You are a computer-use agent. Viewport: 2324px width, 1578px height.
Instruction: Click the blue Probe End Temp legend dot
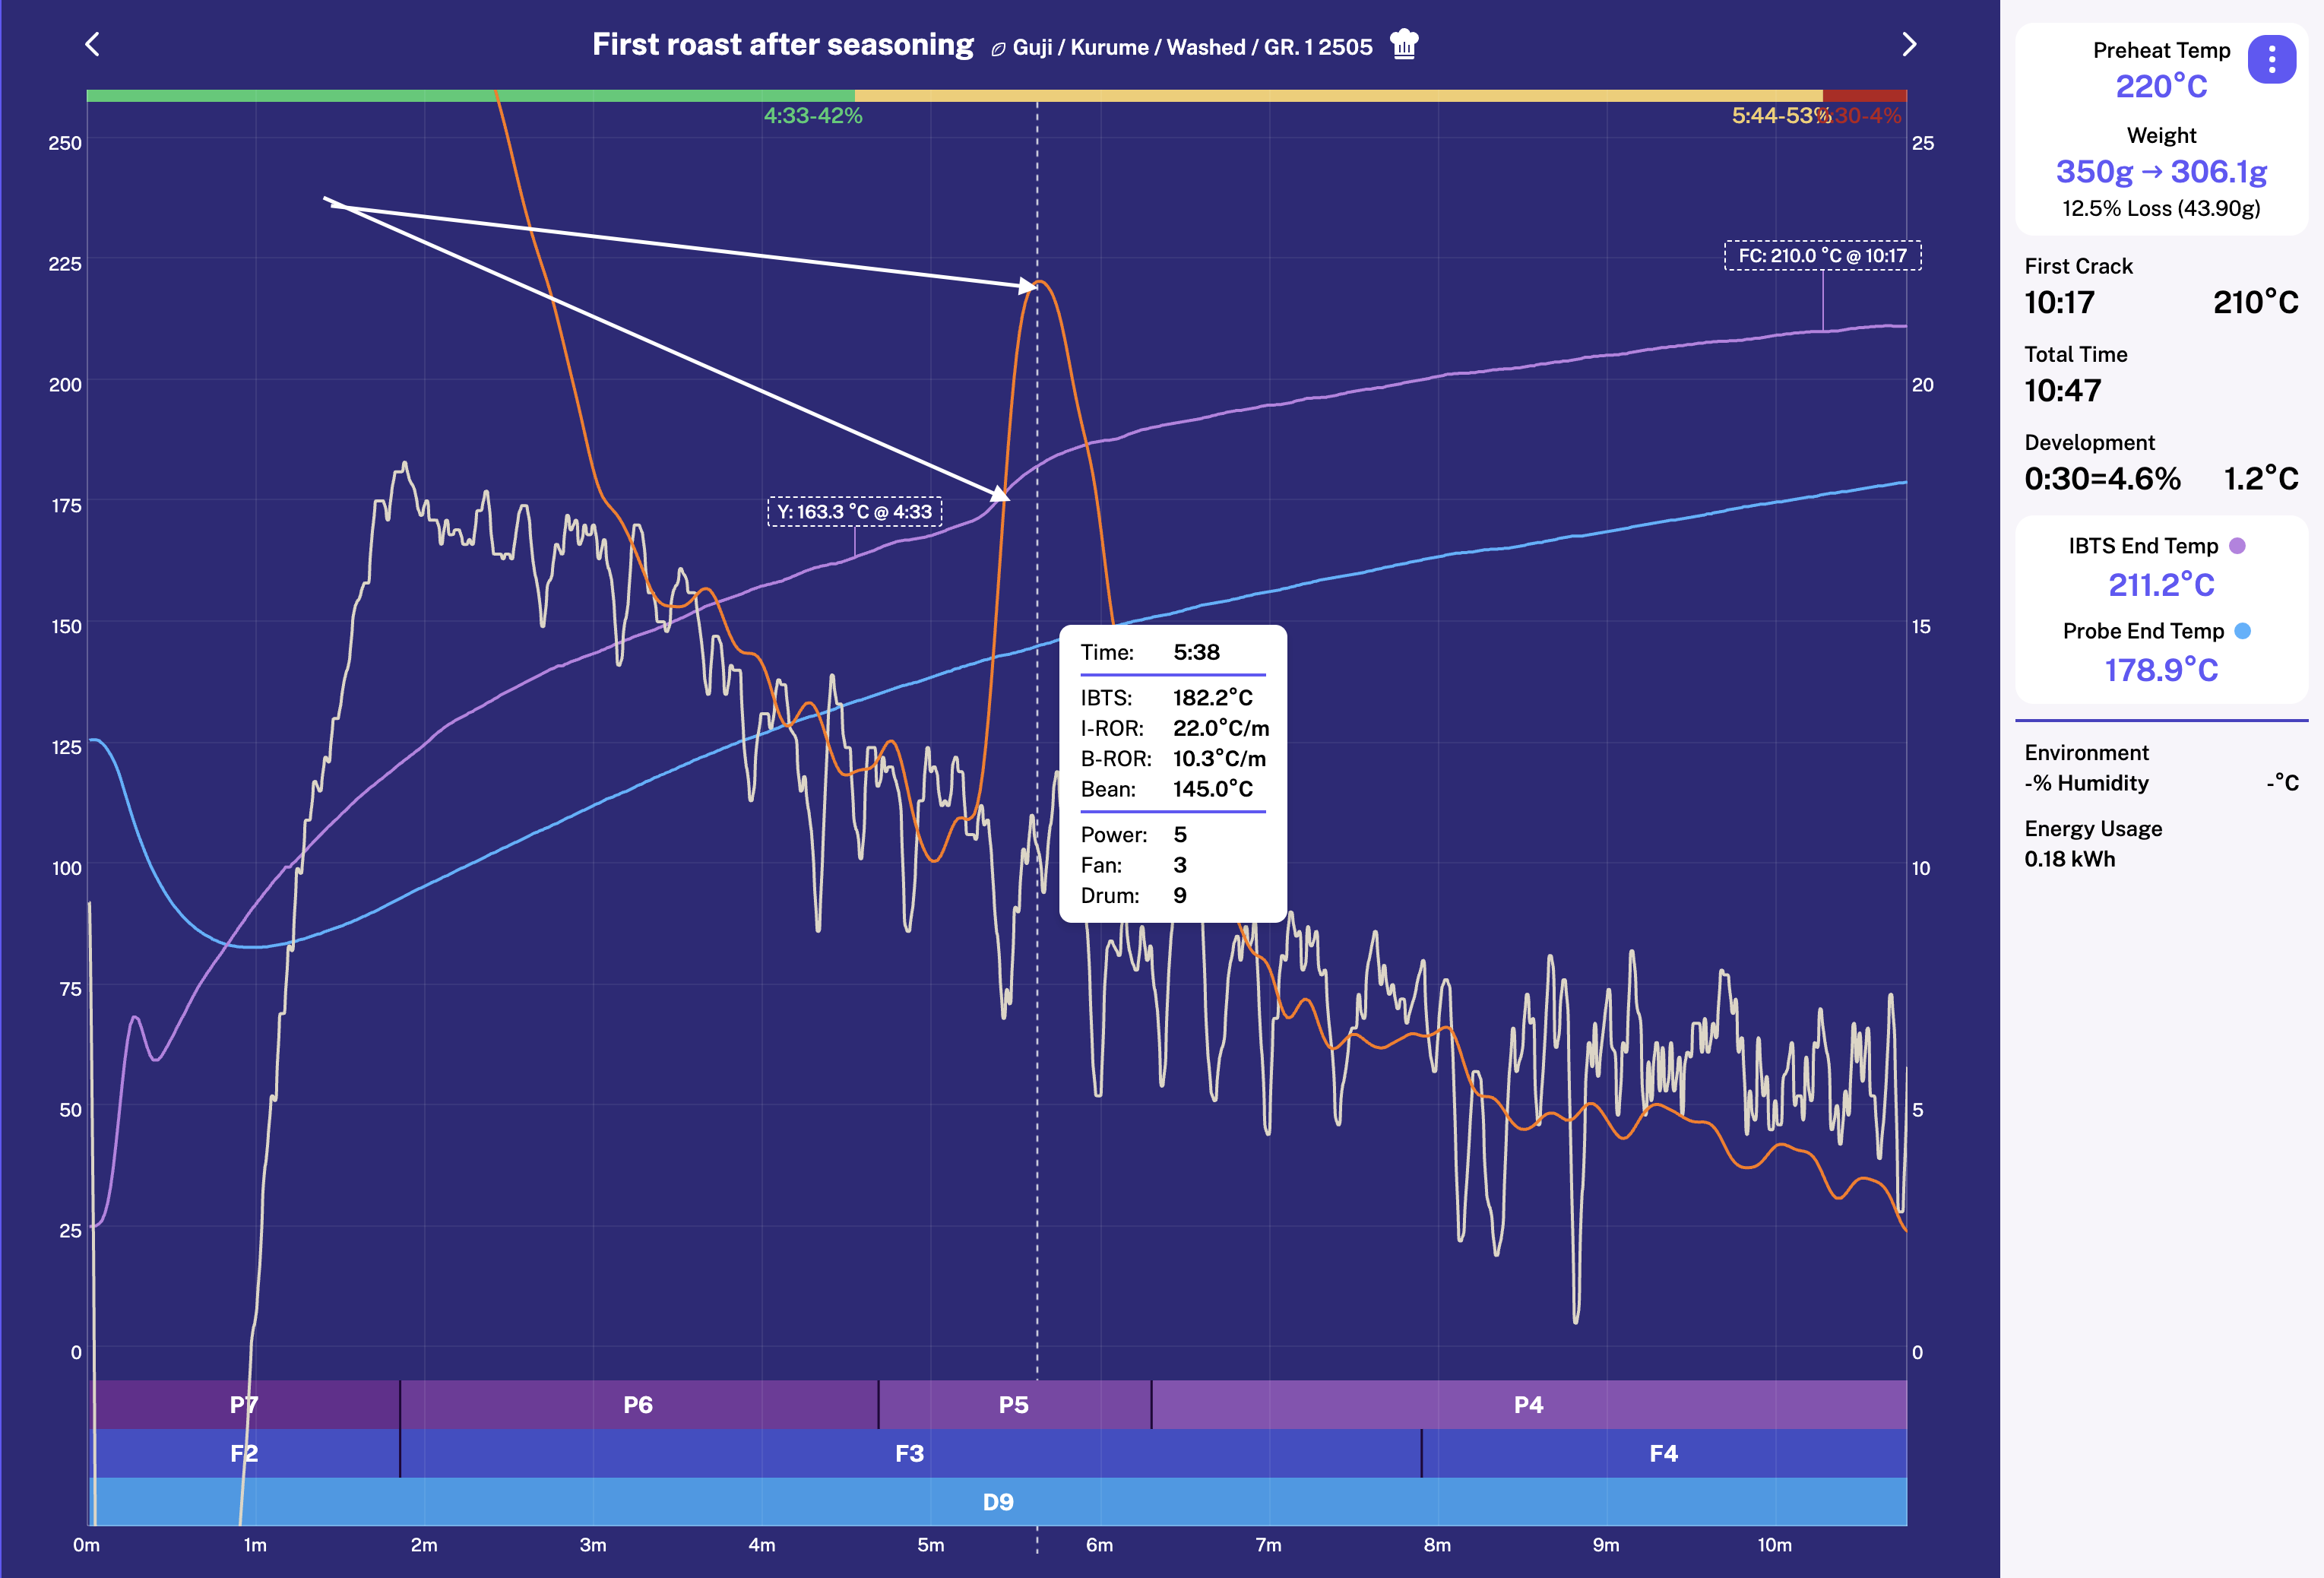[x=2242, y=631]
